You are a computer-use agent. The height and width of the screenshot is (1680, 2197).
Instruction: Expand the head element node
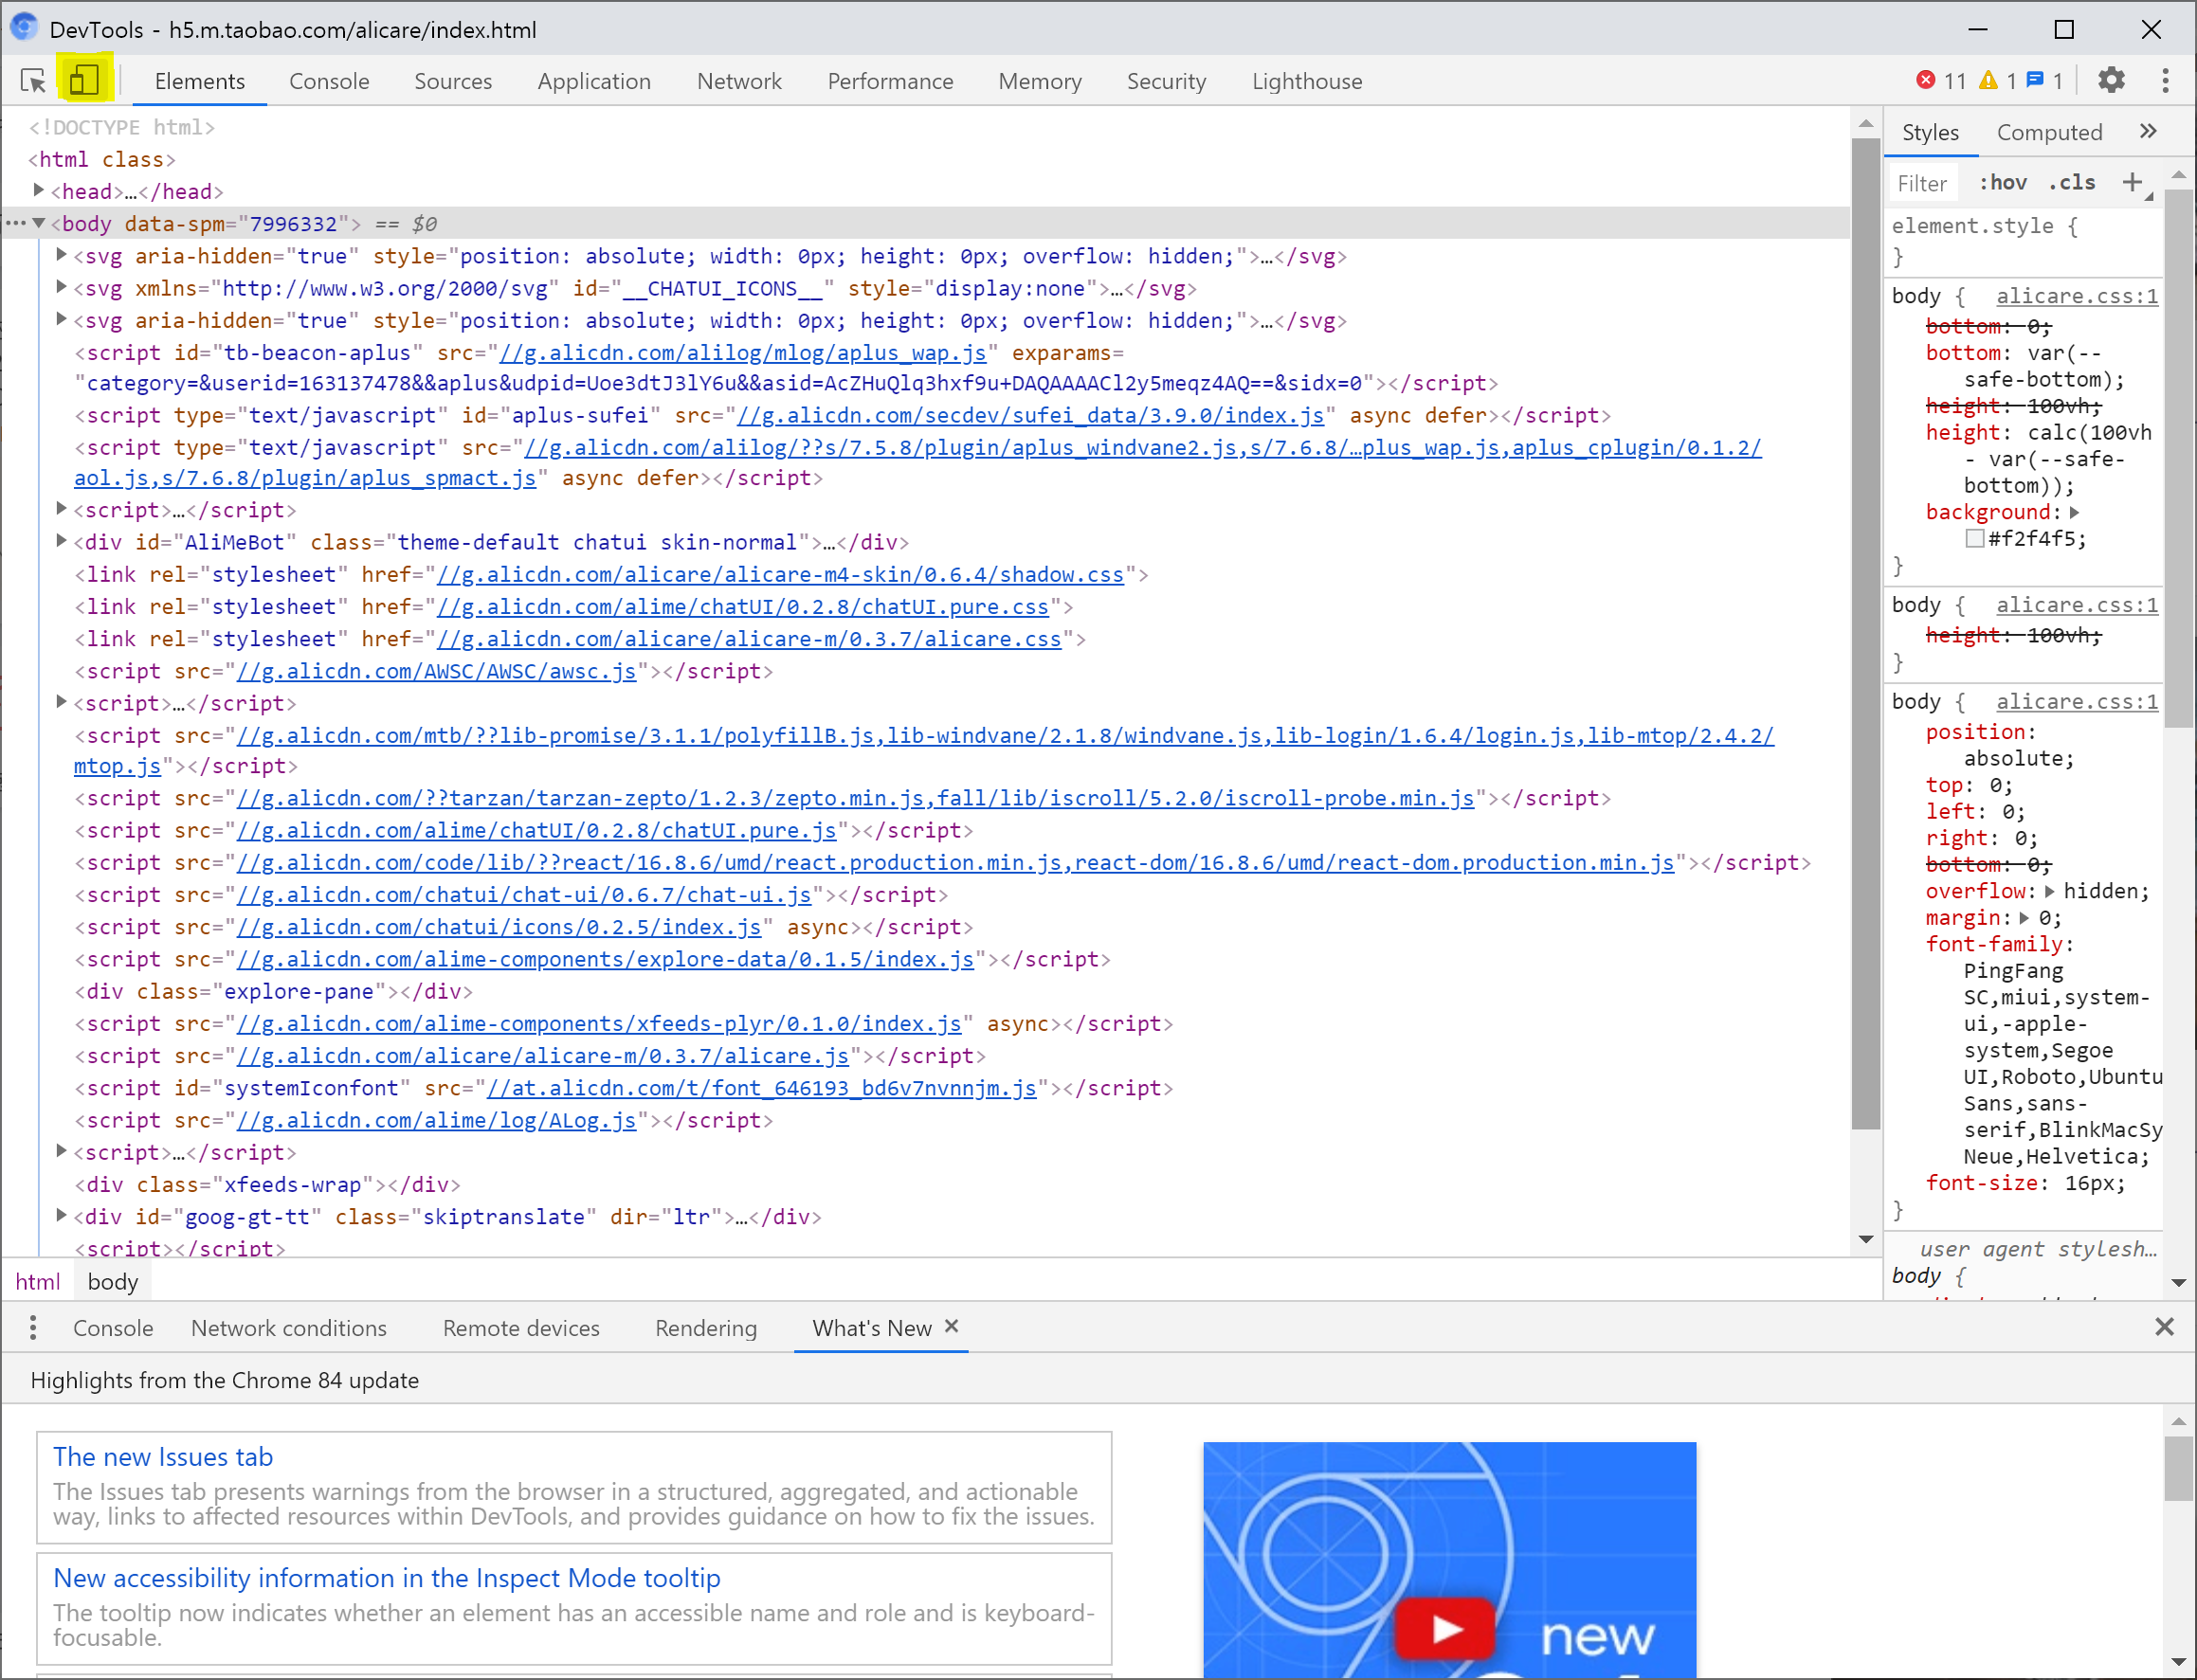pyautogui.click(x=39, y=191)
